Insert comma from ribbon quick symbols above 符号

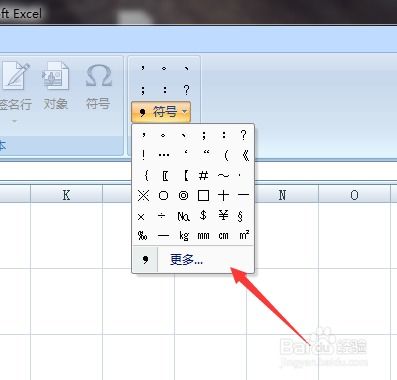pos(143,68)
